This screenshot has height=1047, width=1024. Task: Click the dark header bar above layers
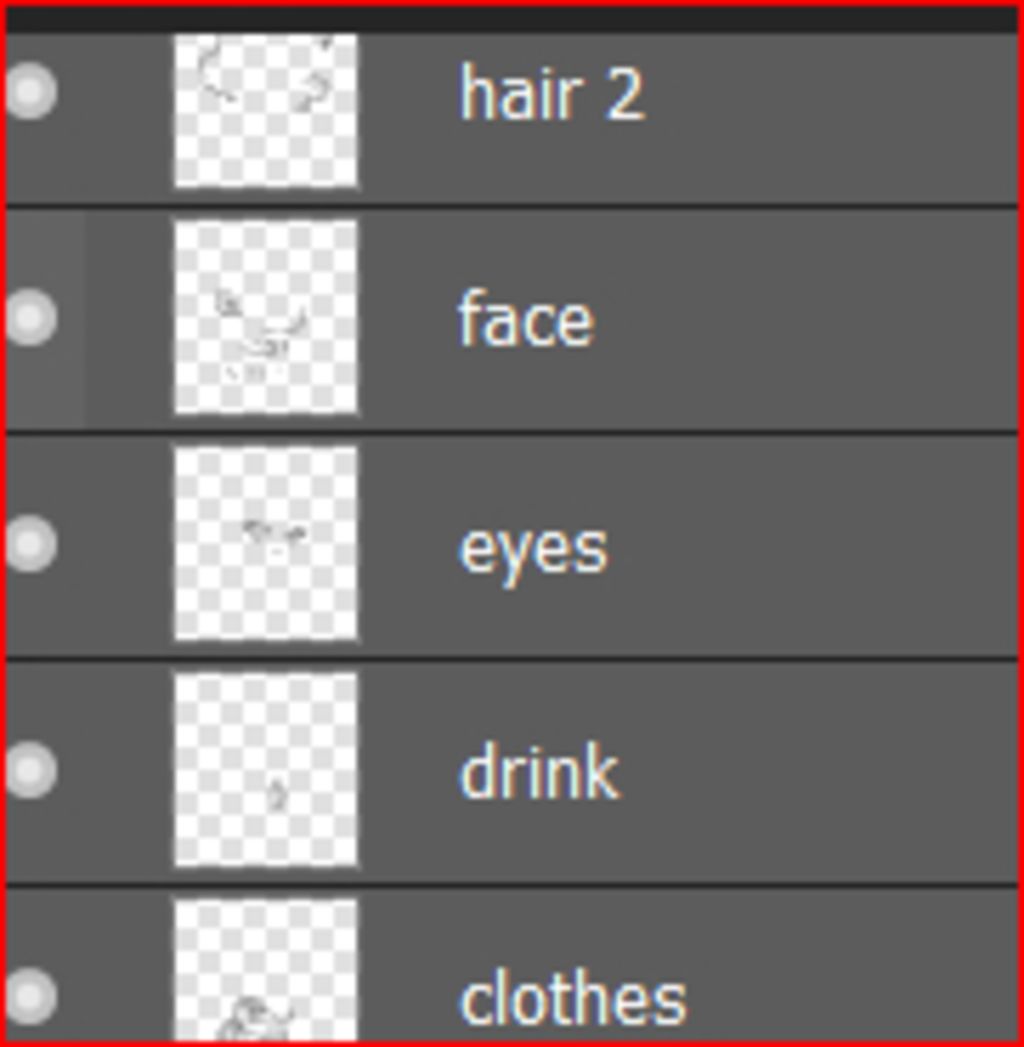coord(511,19)
